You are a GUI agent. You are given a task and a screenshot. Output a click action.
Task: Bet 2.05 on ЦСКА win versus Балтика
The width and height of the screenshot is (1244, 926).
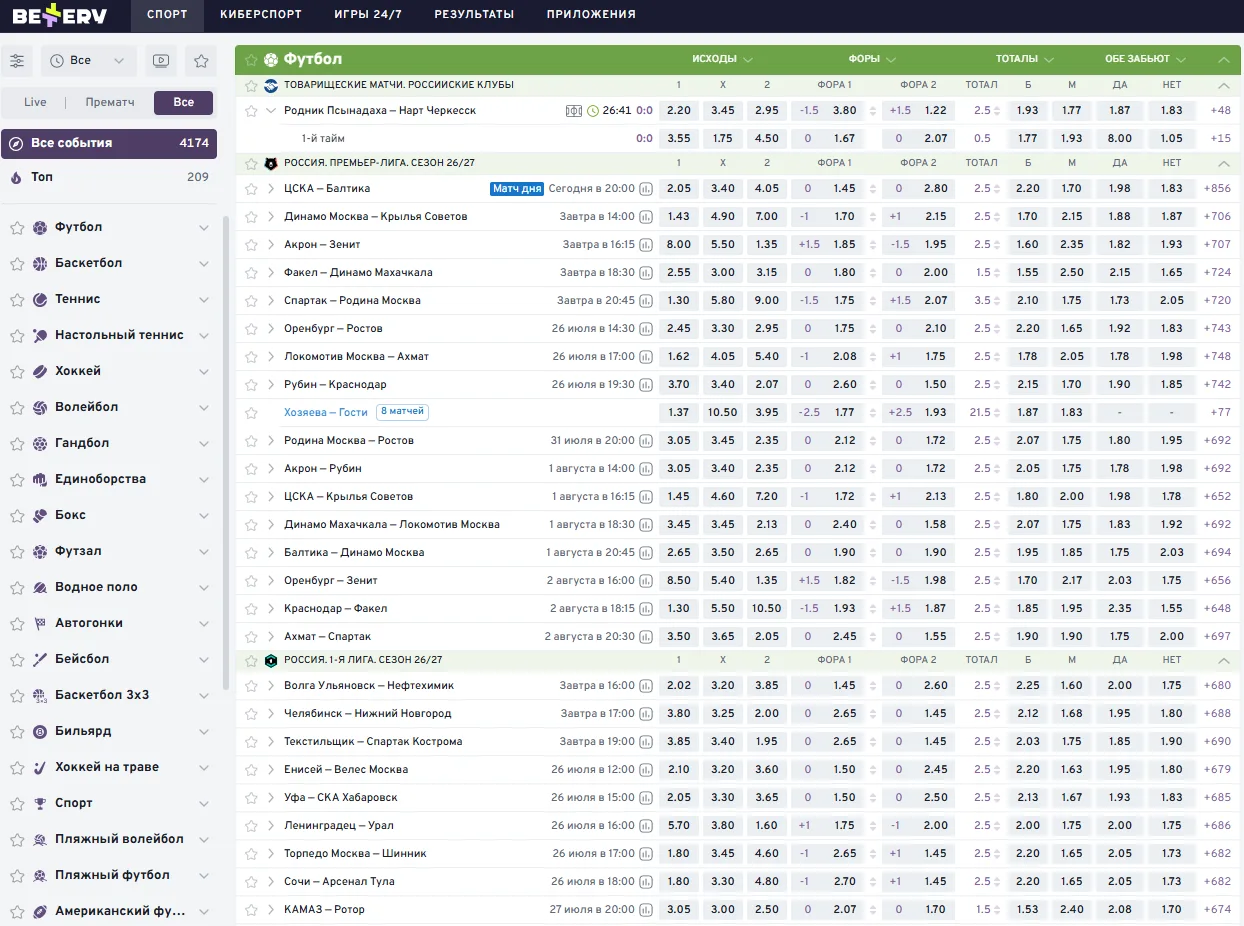click(679, 188)
